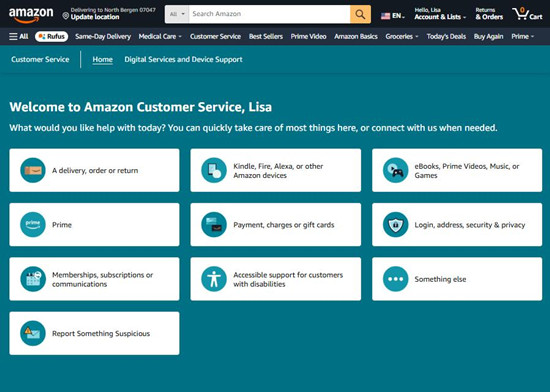Click the Kindle devices icon
The image size is (550, 392).
click(214, 170)
